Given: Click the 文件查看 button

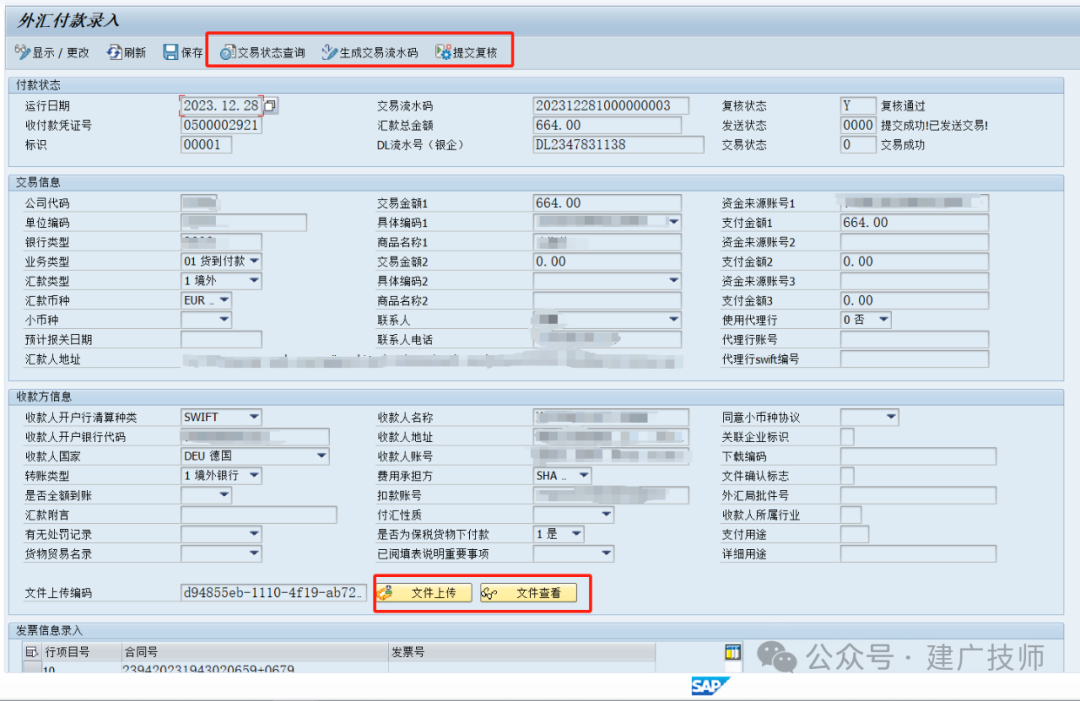Looking at the screenshot, I should coord(528,593).
